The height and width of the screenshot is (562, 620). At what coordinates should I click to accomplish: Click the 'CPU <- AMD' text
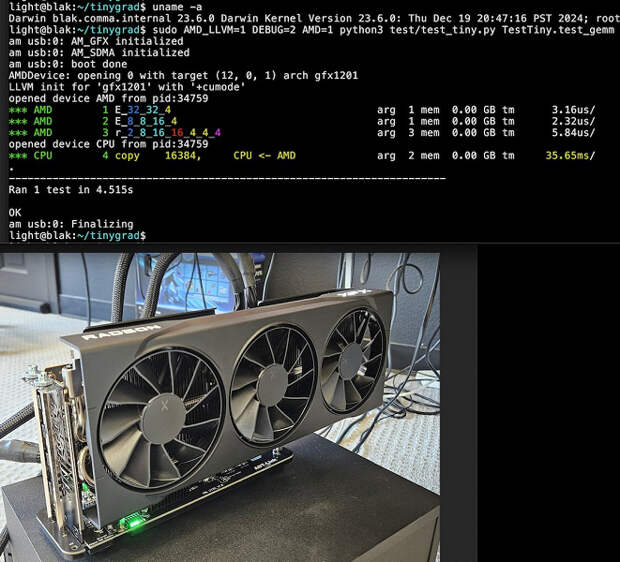[x=265, y=156]
